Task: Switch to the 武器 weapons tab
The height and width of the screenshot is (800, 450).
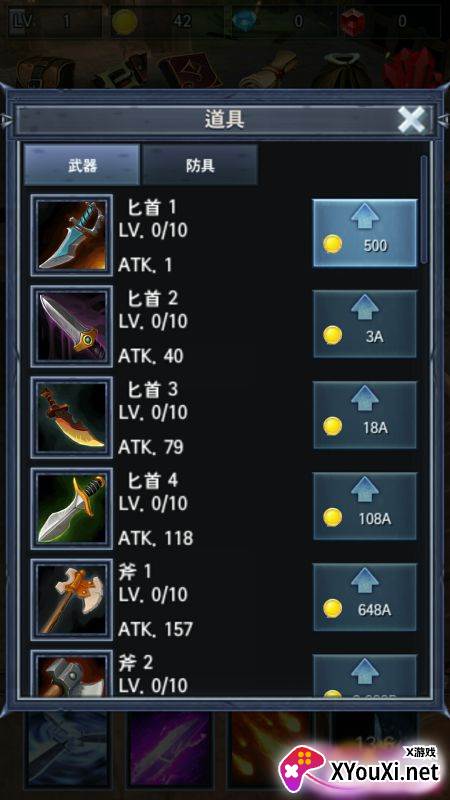Action: click(x=82, y=165)
